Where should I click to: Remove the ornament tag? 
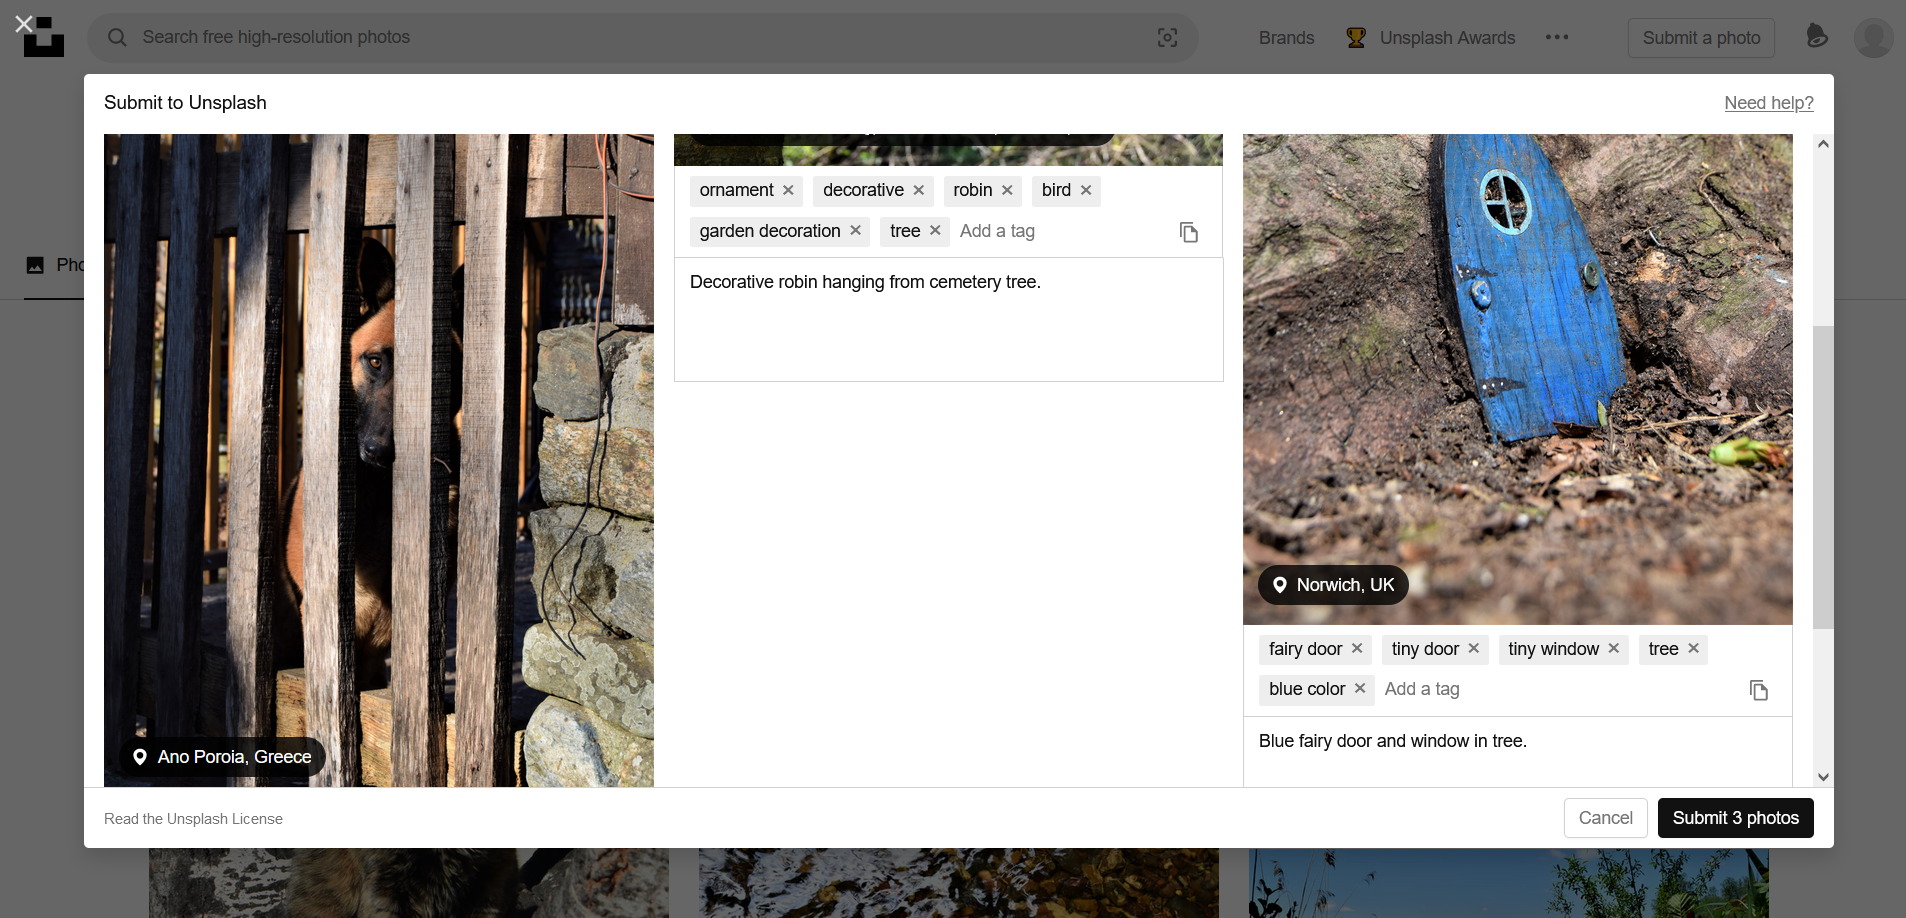coord(788,190)
